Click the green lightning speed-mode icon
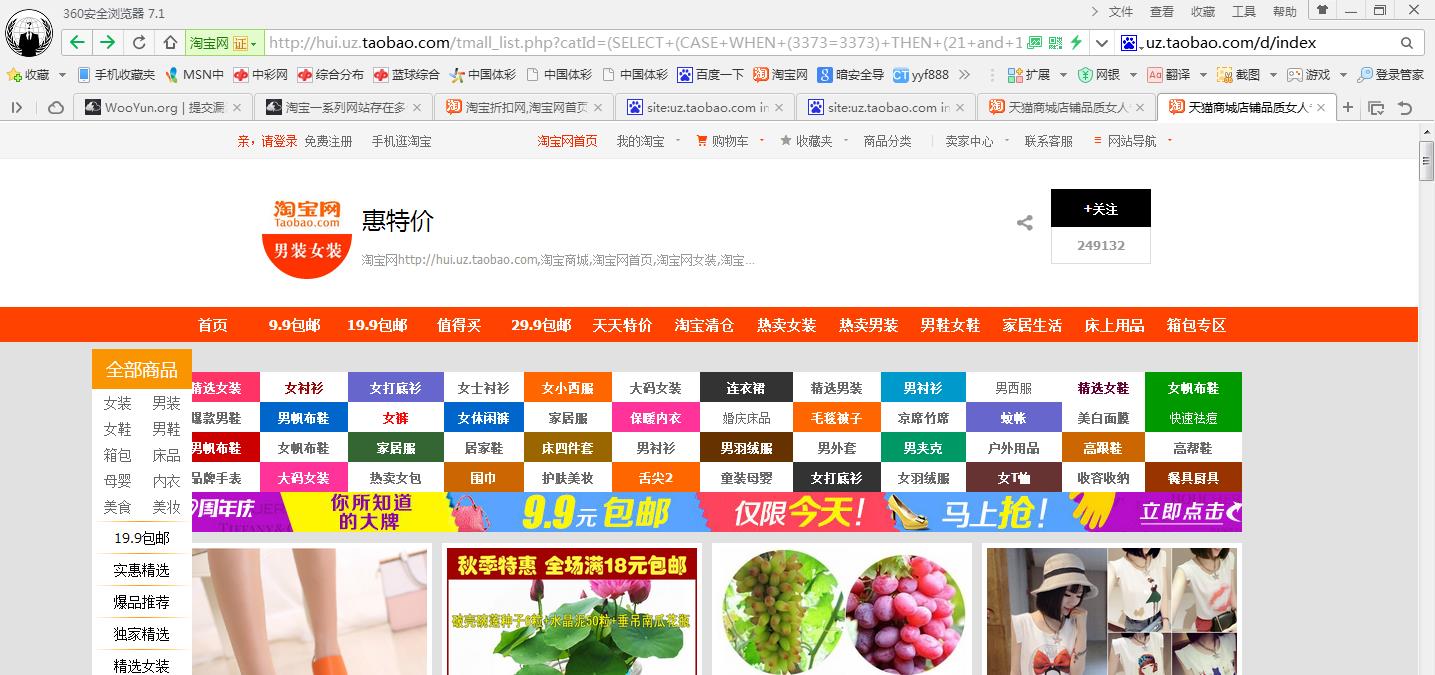The width and height of the screenshot is (1435, 675). tap(1076, 43)
